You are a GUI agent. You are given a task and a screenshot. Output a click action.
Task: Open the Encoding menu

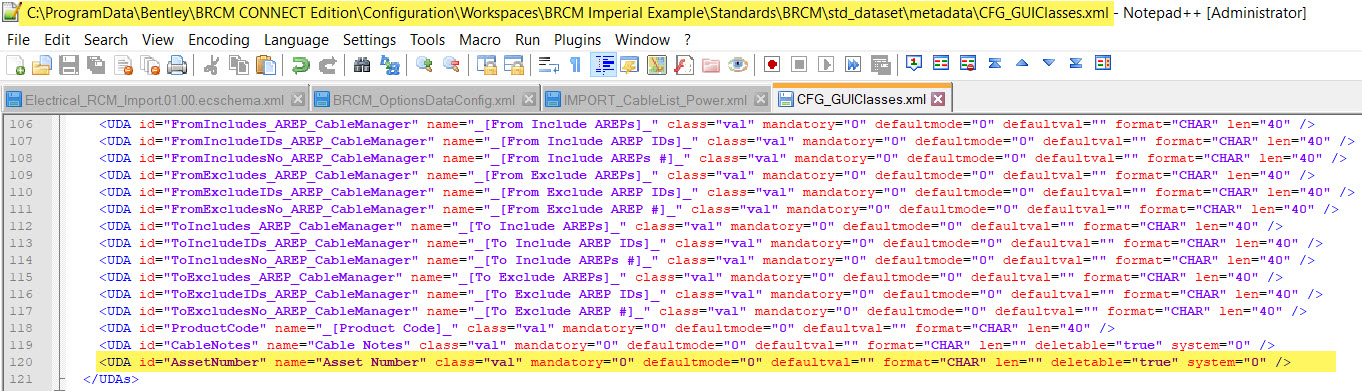(219, 40)
